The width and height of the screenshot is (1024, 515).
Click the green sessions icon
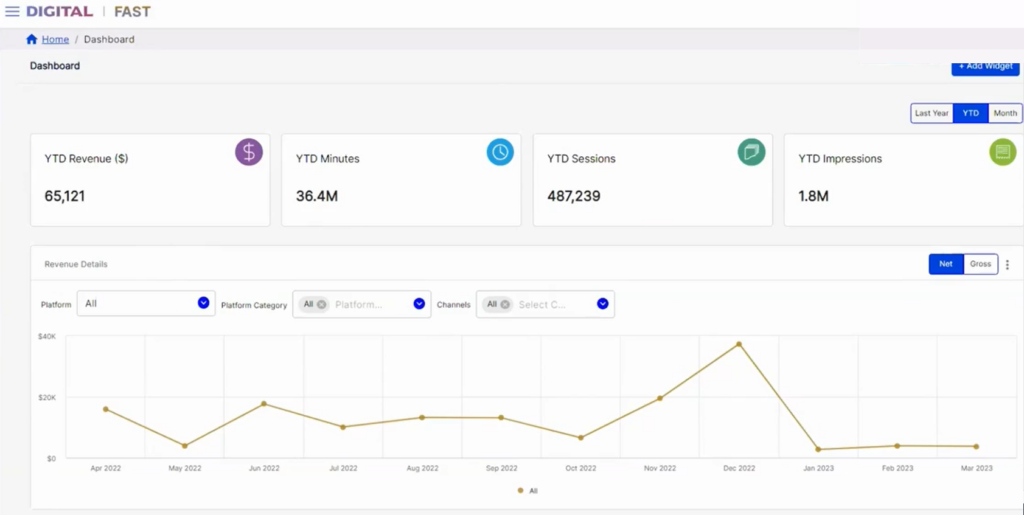tap(751, 152)
